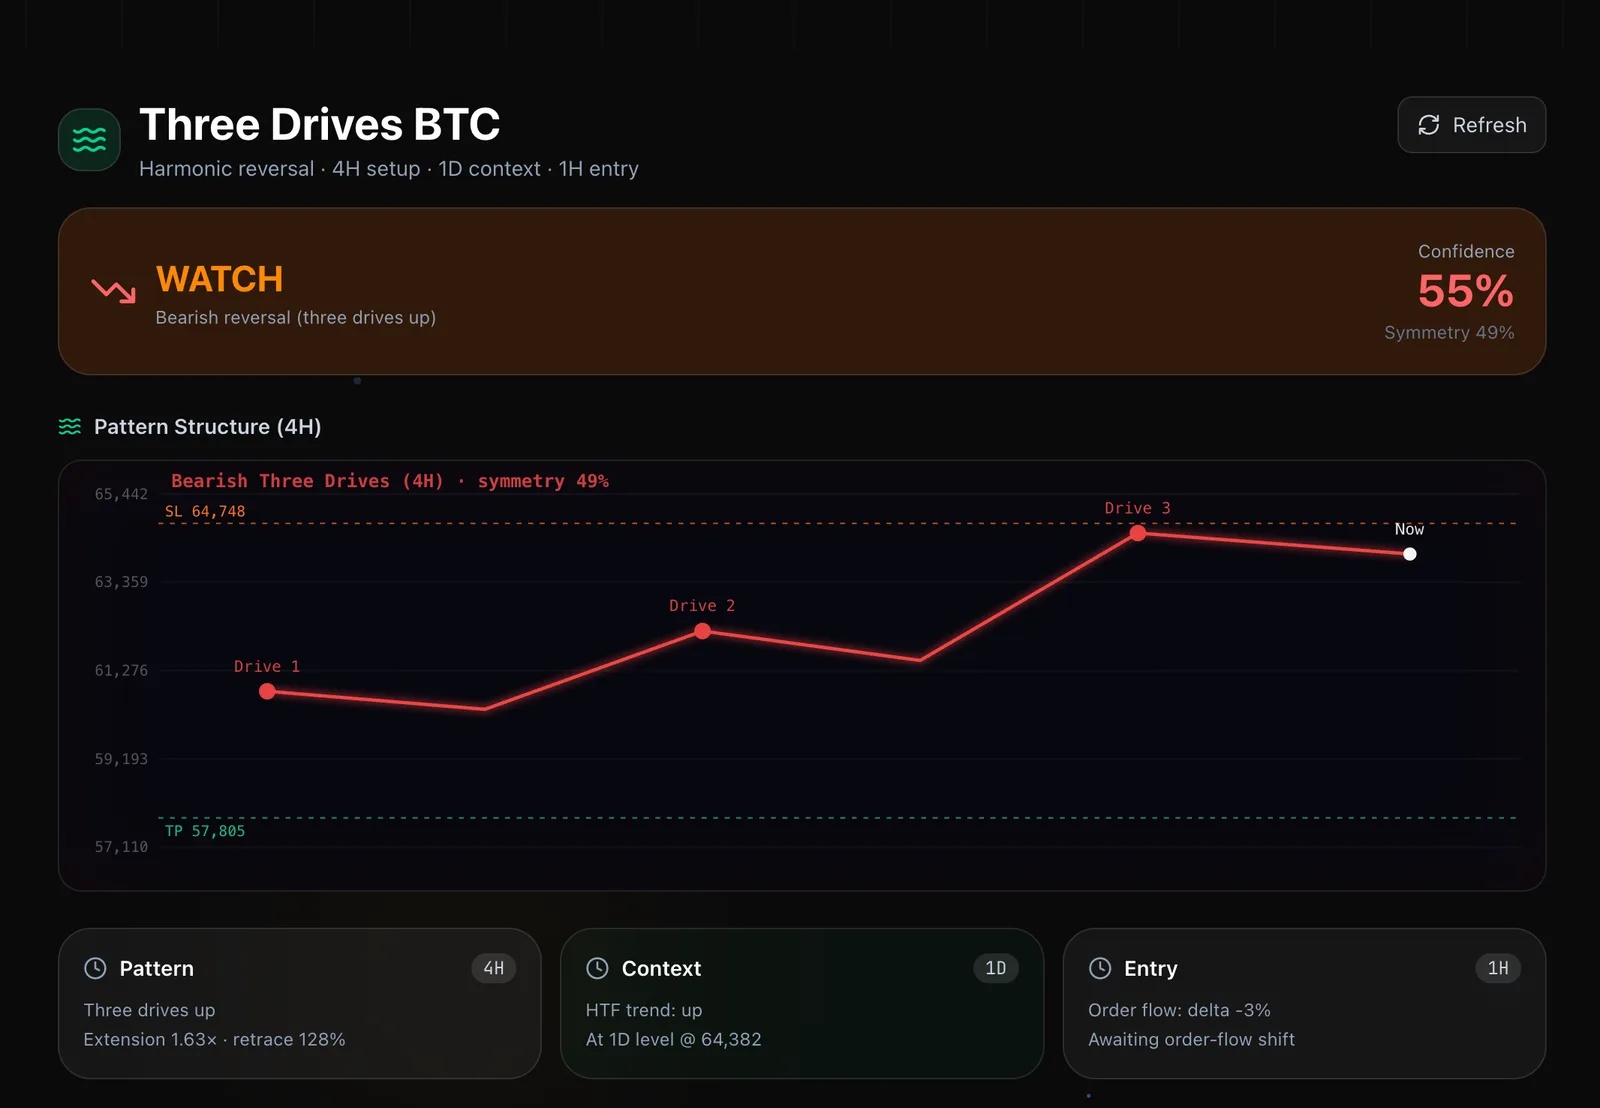Click the refresh arrows icon
Image resolution: width=1600 pixels, height=1108 pixels.
(1429, 125)
